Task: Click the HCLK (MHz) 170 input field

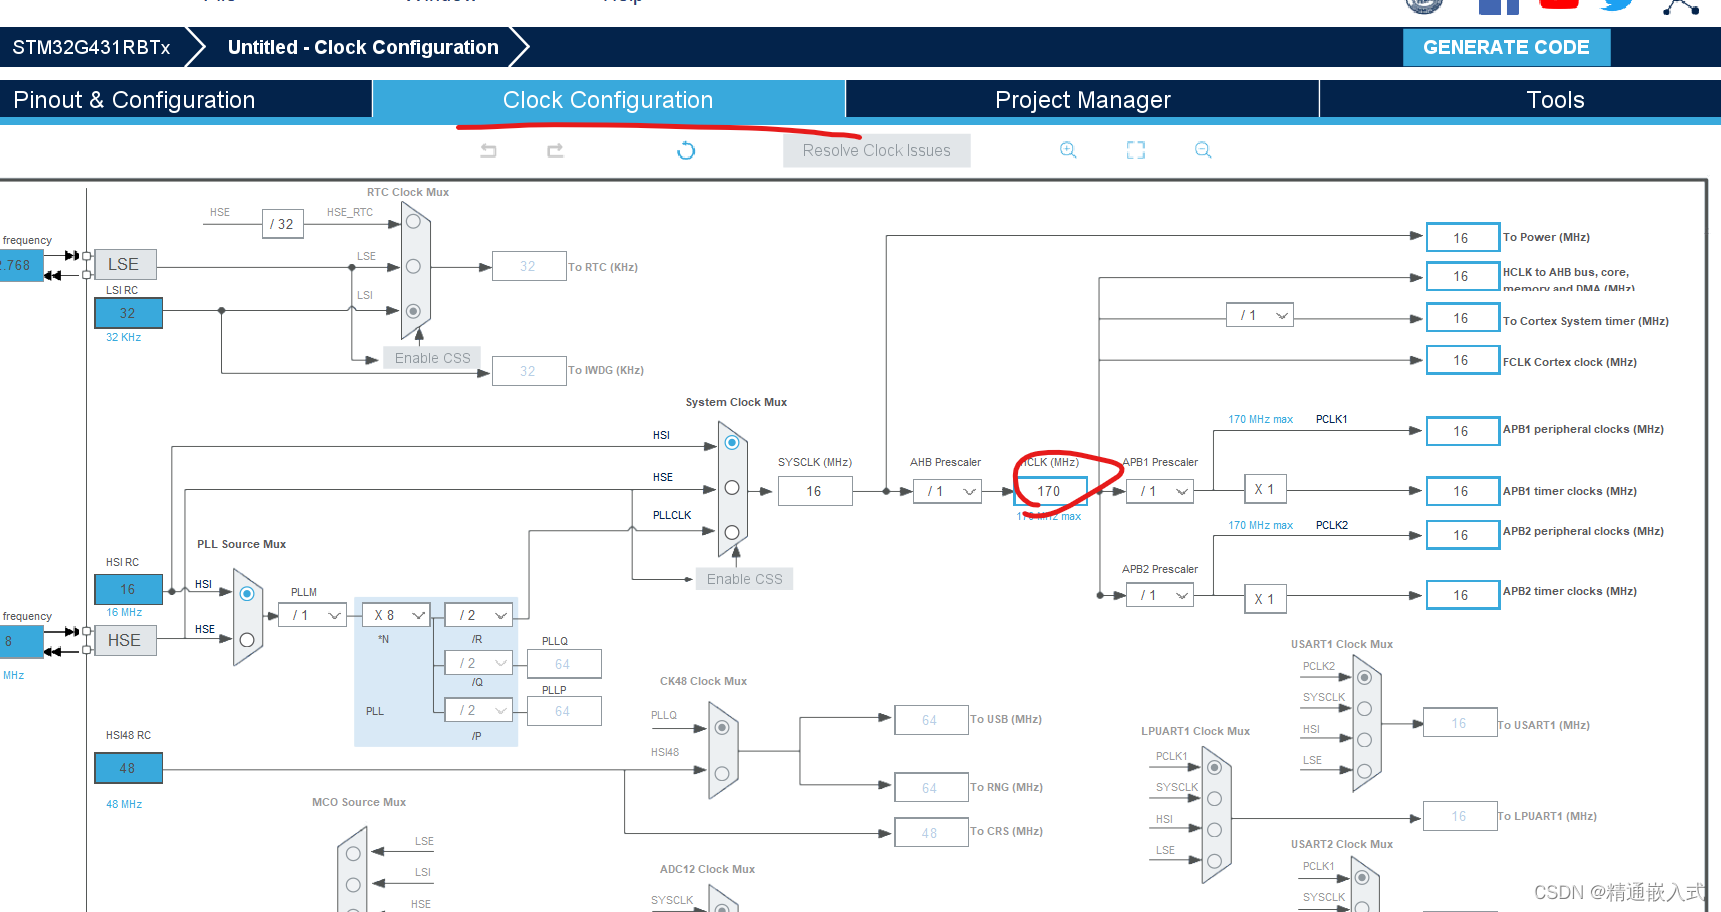Action: (1050, 491)
